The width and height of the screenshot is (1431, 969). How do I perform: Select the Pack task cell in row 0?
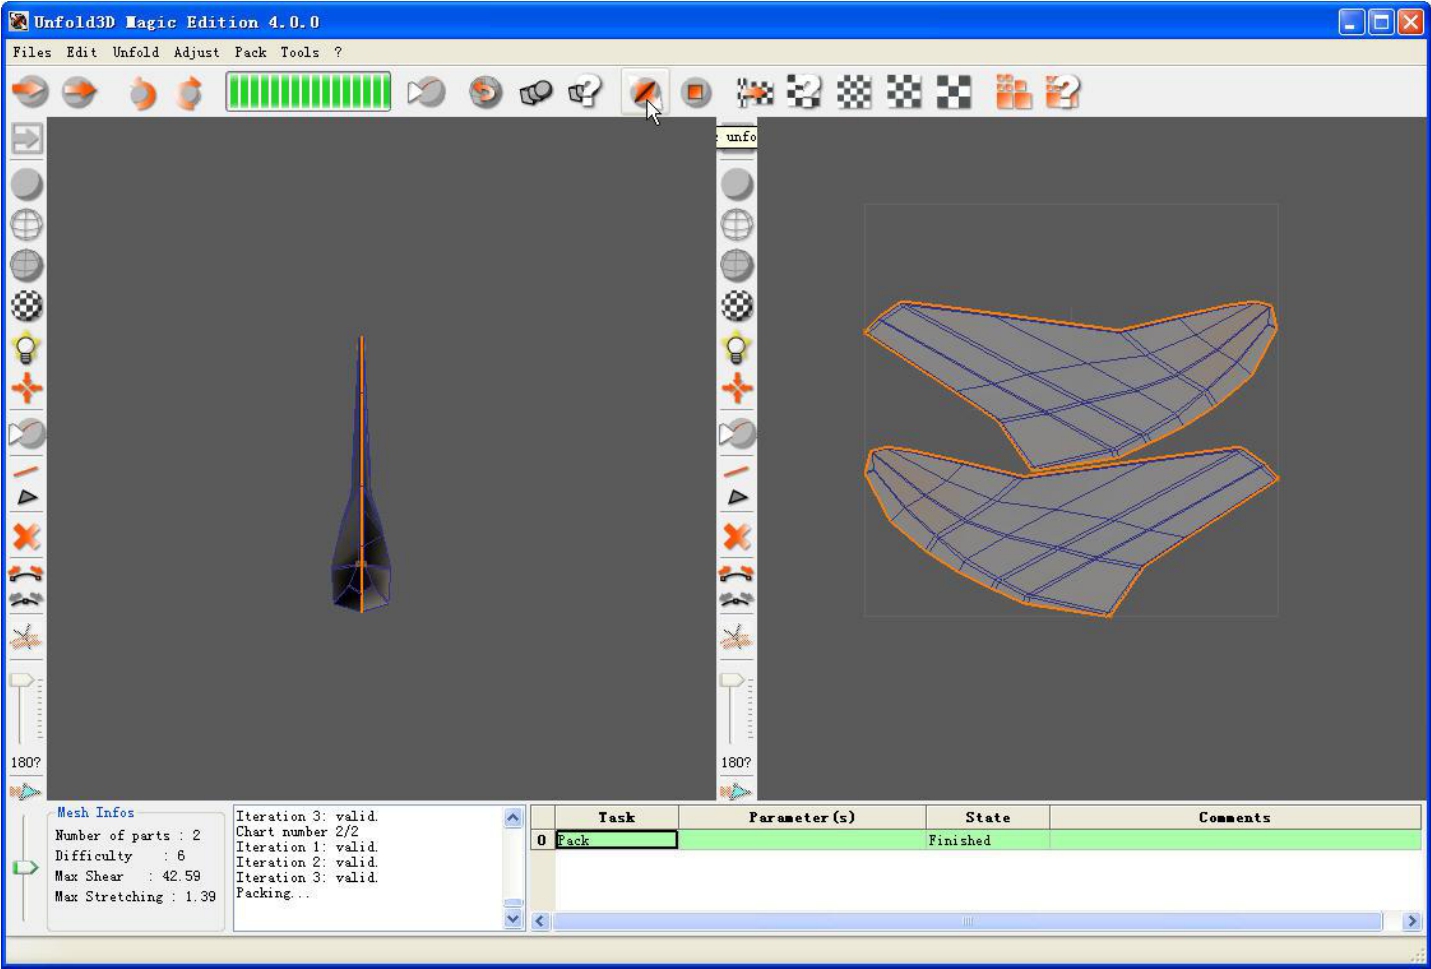point(617,840)
